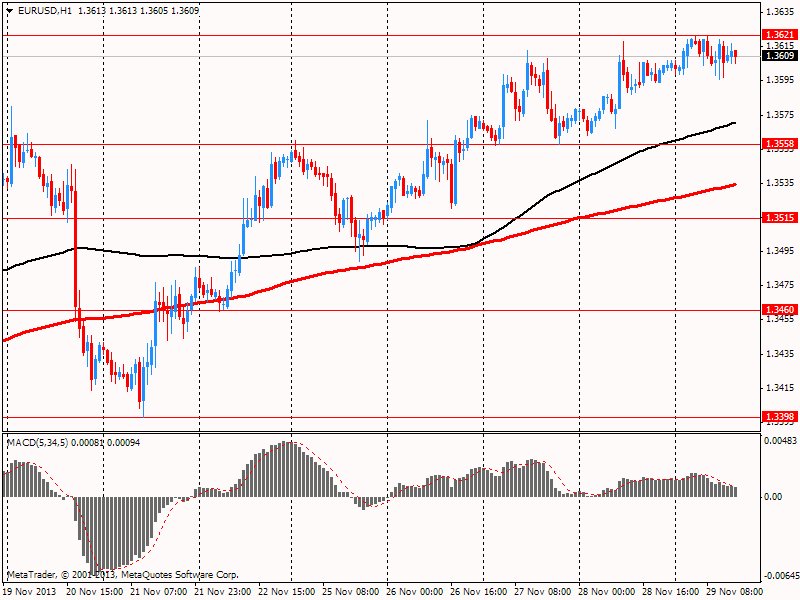Click the chart menu triangle beside EURUSD,H1
Image resolution: width=800 pixels, height=600 pixels.
(10, 10)
